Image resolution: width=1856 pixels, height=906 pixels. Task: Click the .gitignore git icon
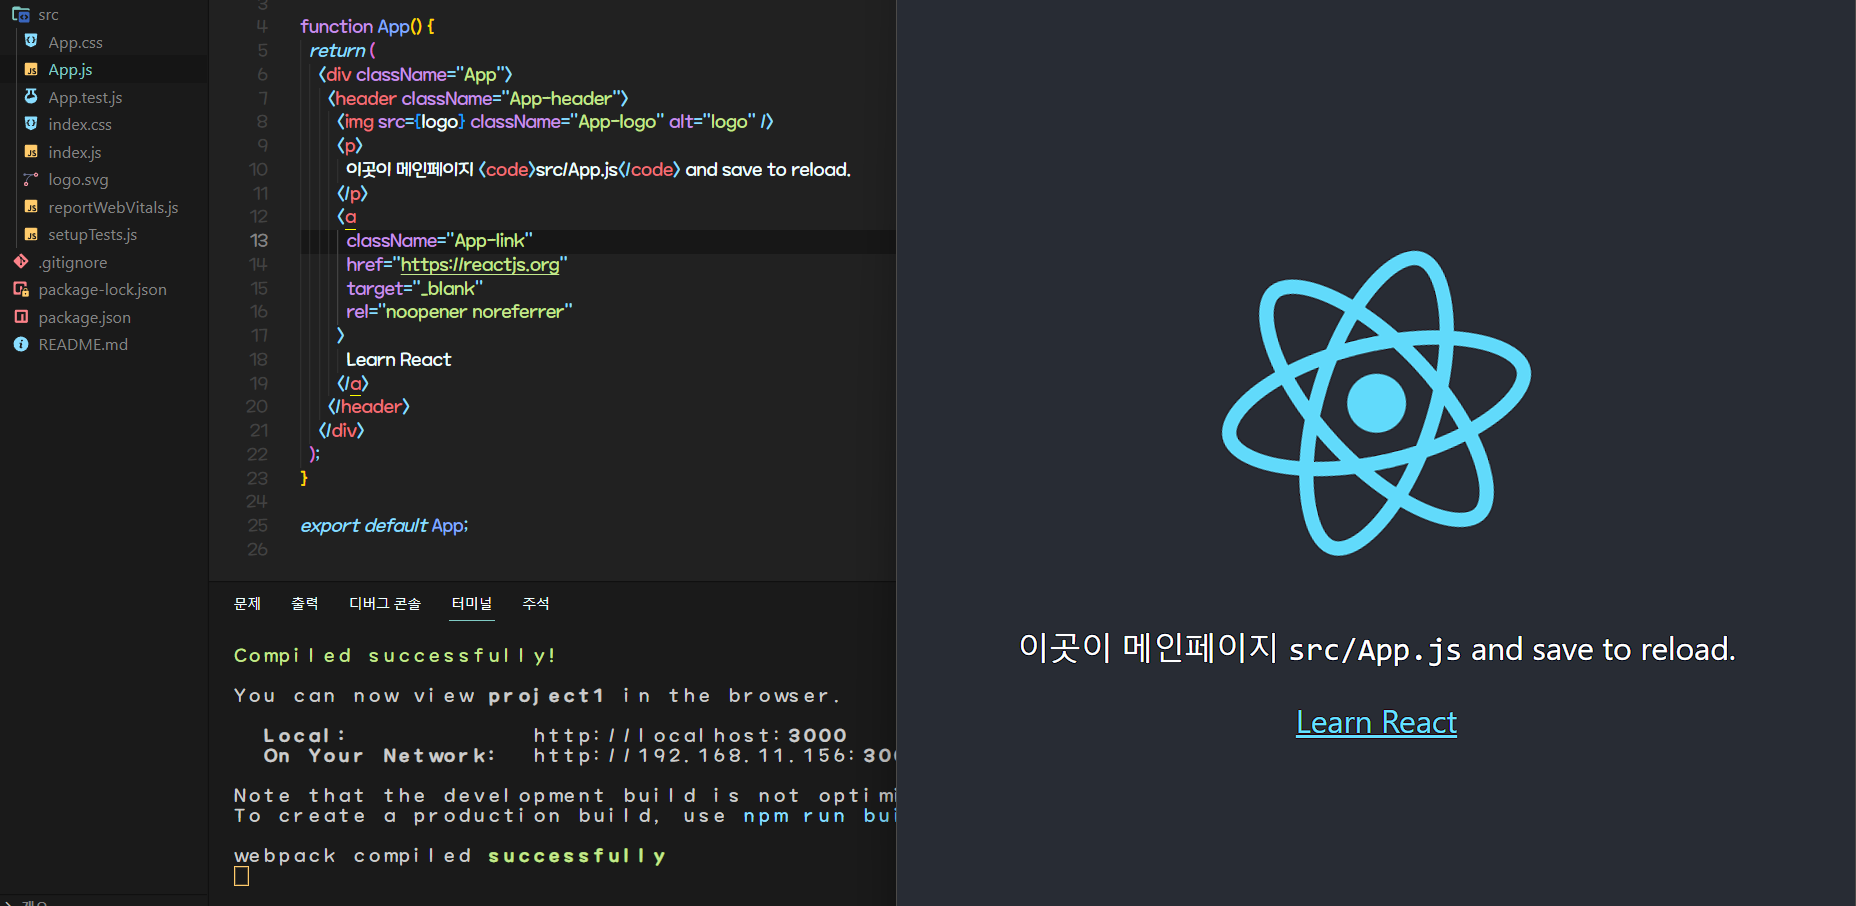(21, 262)
